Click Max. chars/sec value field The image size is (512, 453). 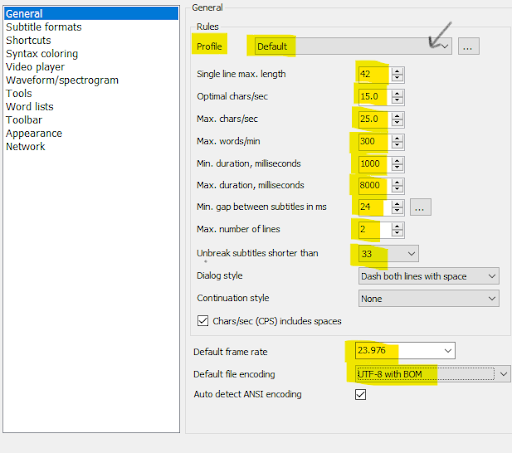pos(374,119)
